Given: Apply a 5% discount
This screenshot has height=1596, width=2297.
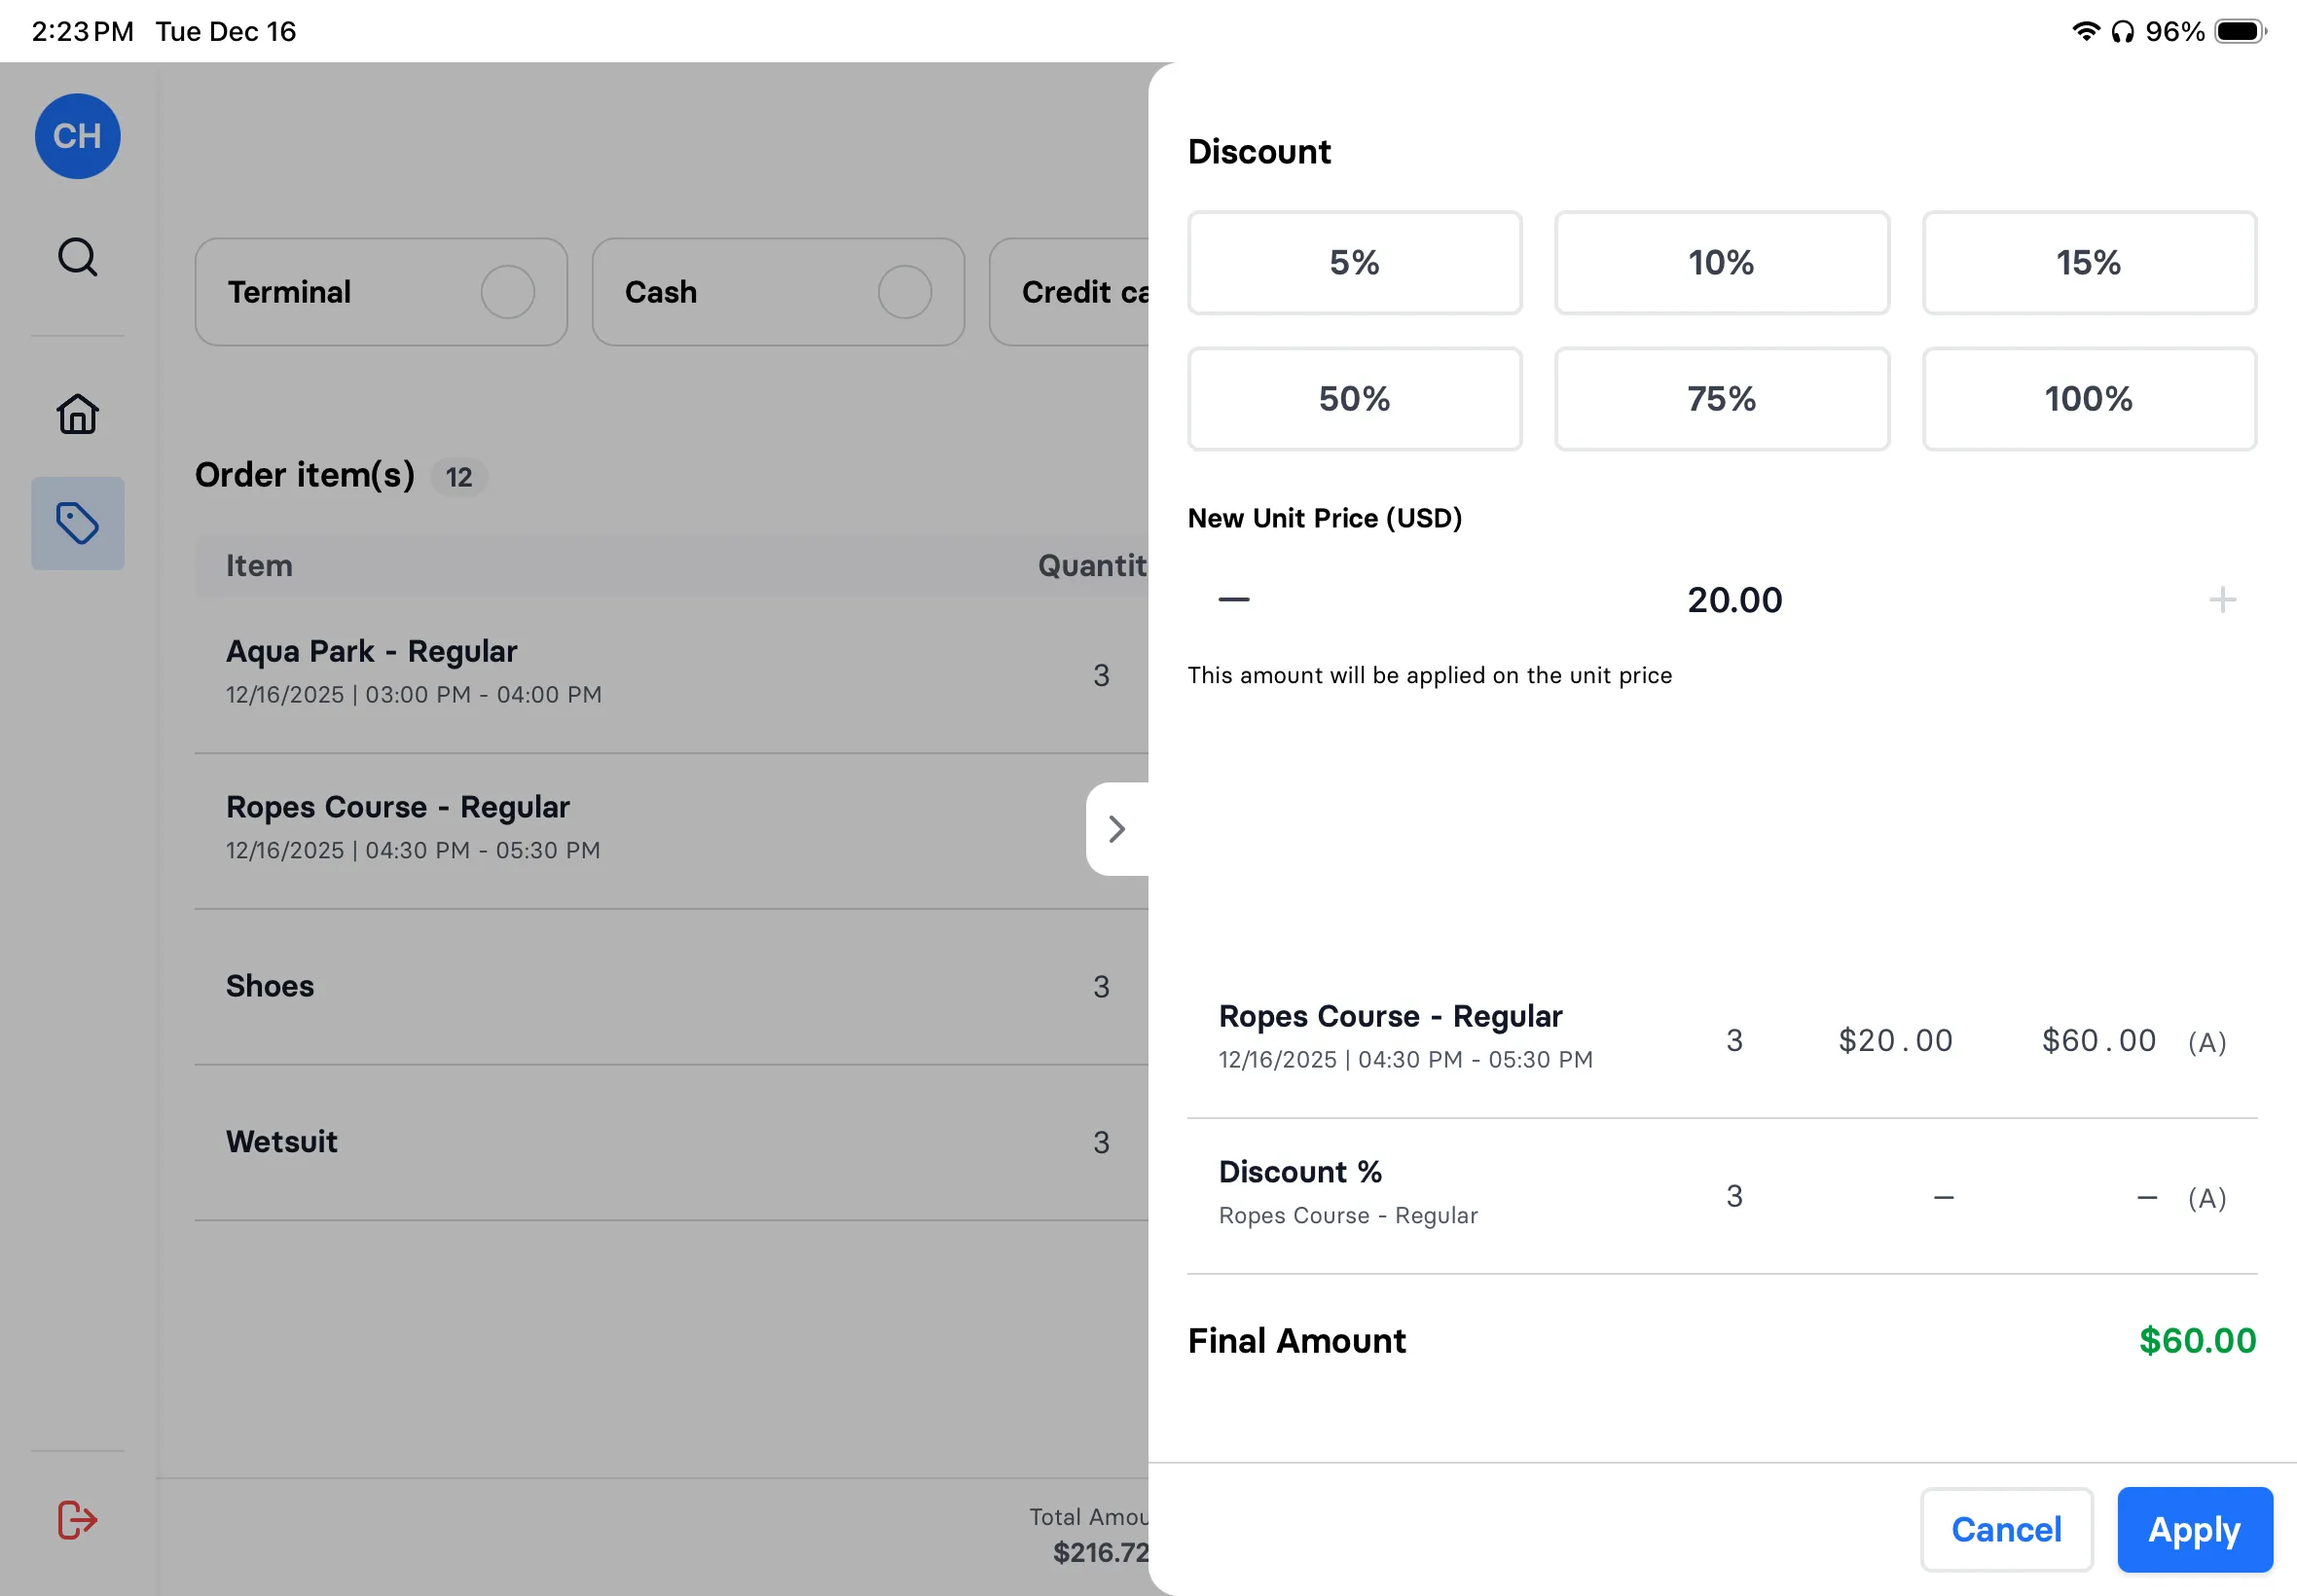Looking at the screenshot, I should (1354, 263).
